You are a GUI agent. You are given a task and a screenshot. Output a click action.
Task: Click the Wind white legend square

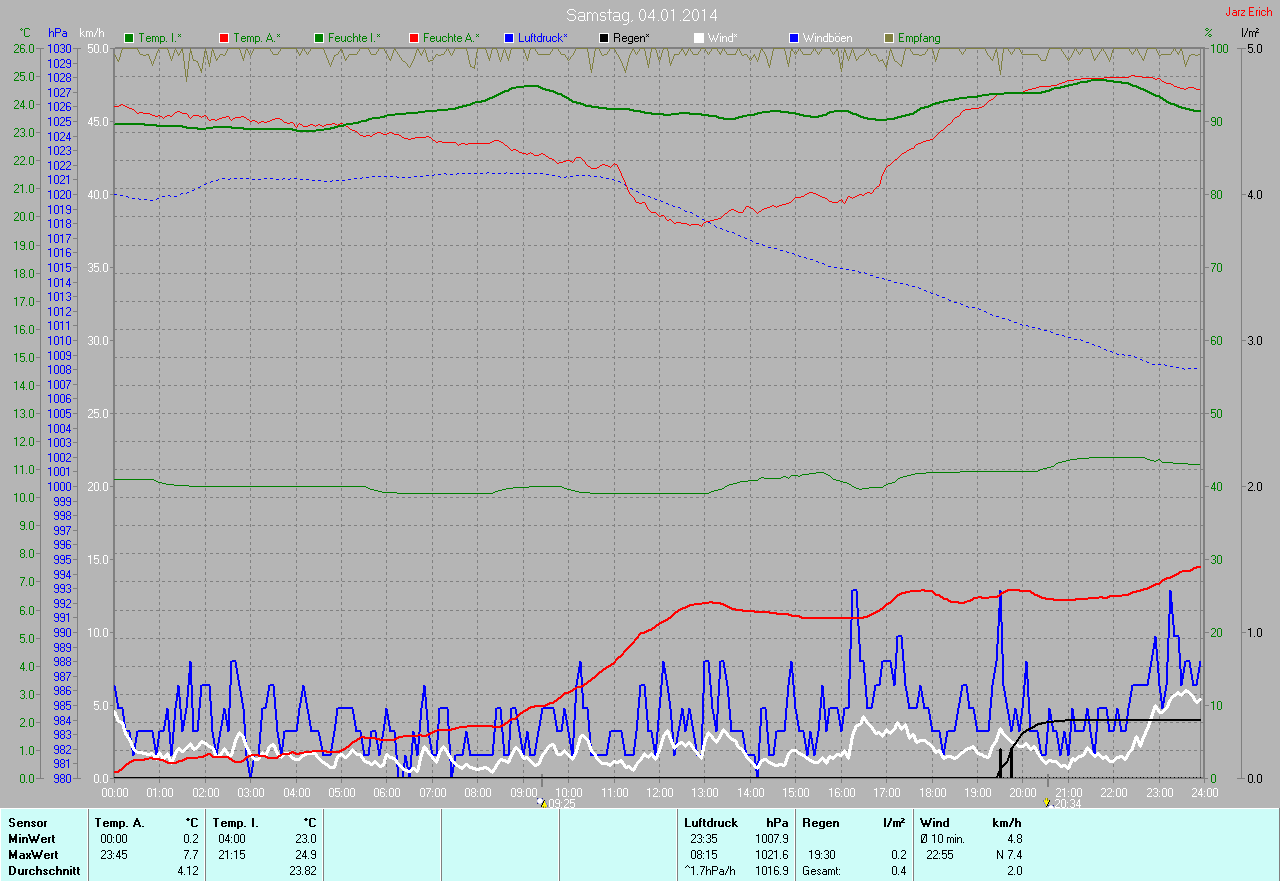[x=699, y=38]
